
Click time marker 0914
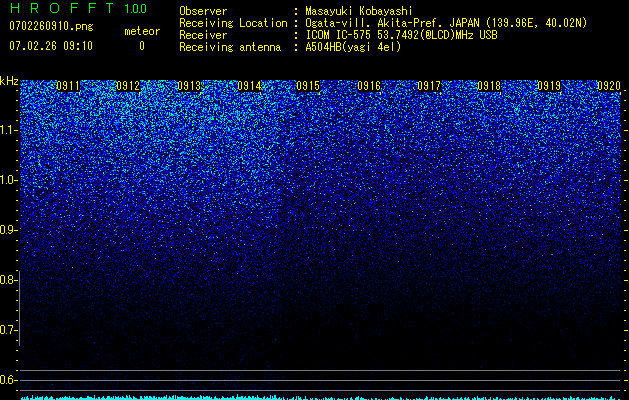point(249,86)
